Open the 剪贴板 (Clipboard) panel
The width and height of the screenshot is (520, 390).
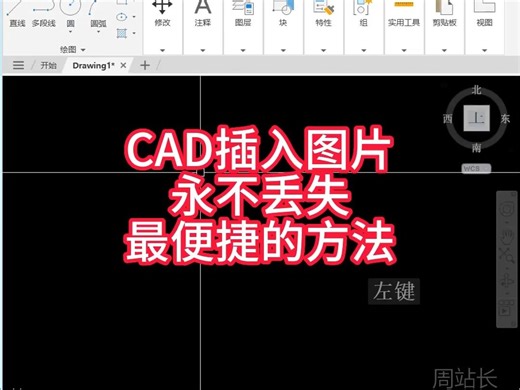(444, 13)
